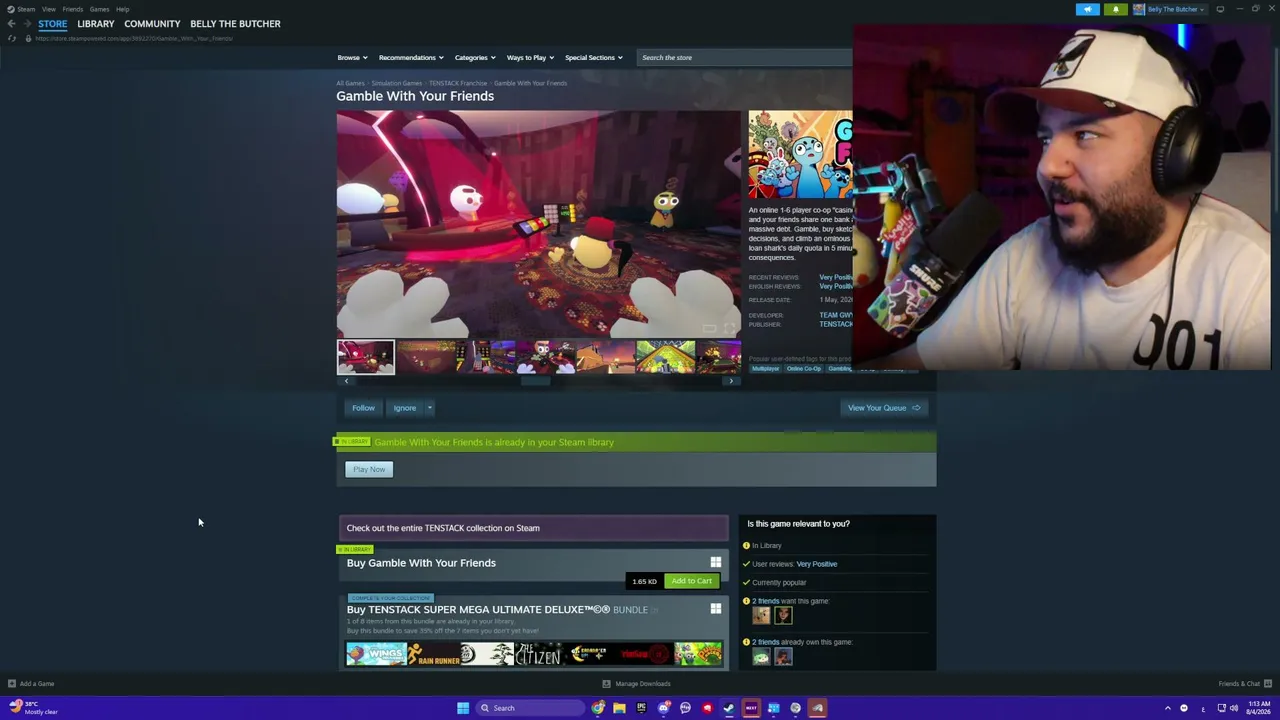The image size is (1280, 720).
Task: Click the Add a Game plus icon
Action: coord(12,684)
